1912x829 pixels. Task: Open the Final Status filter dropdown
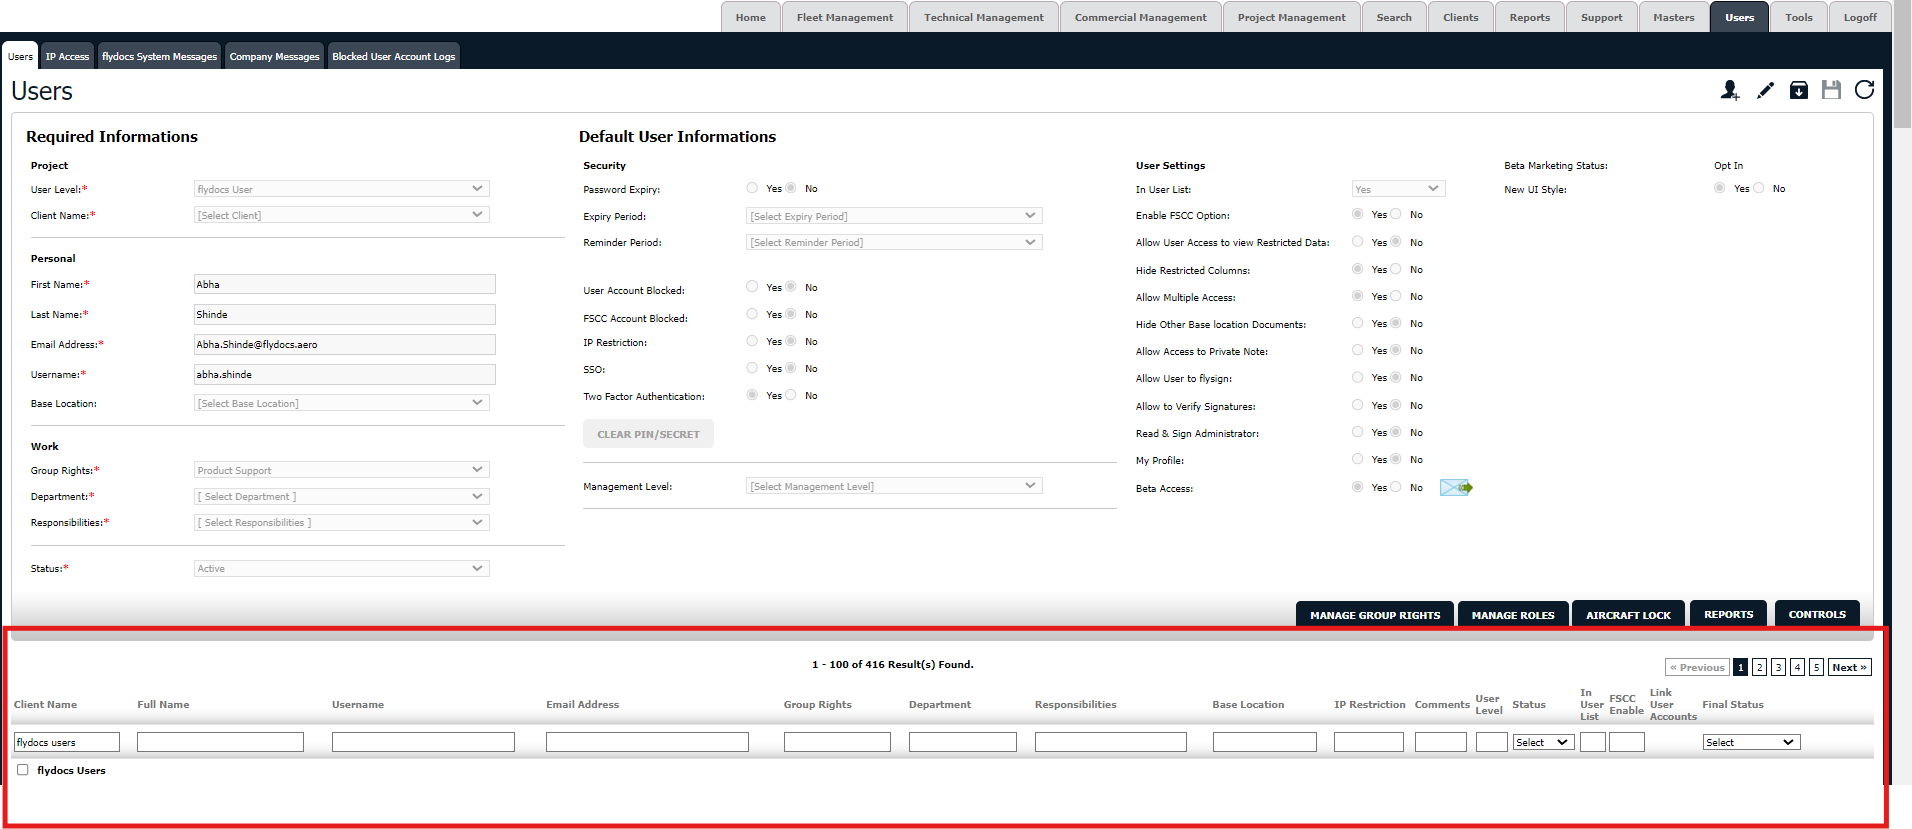point(1752,742)
